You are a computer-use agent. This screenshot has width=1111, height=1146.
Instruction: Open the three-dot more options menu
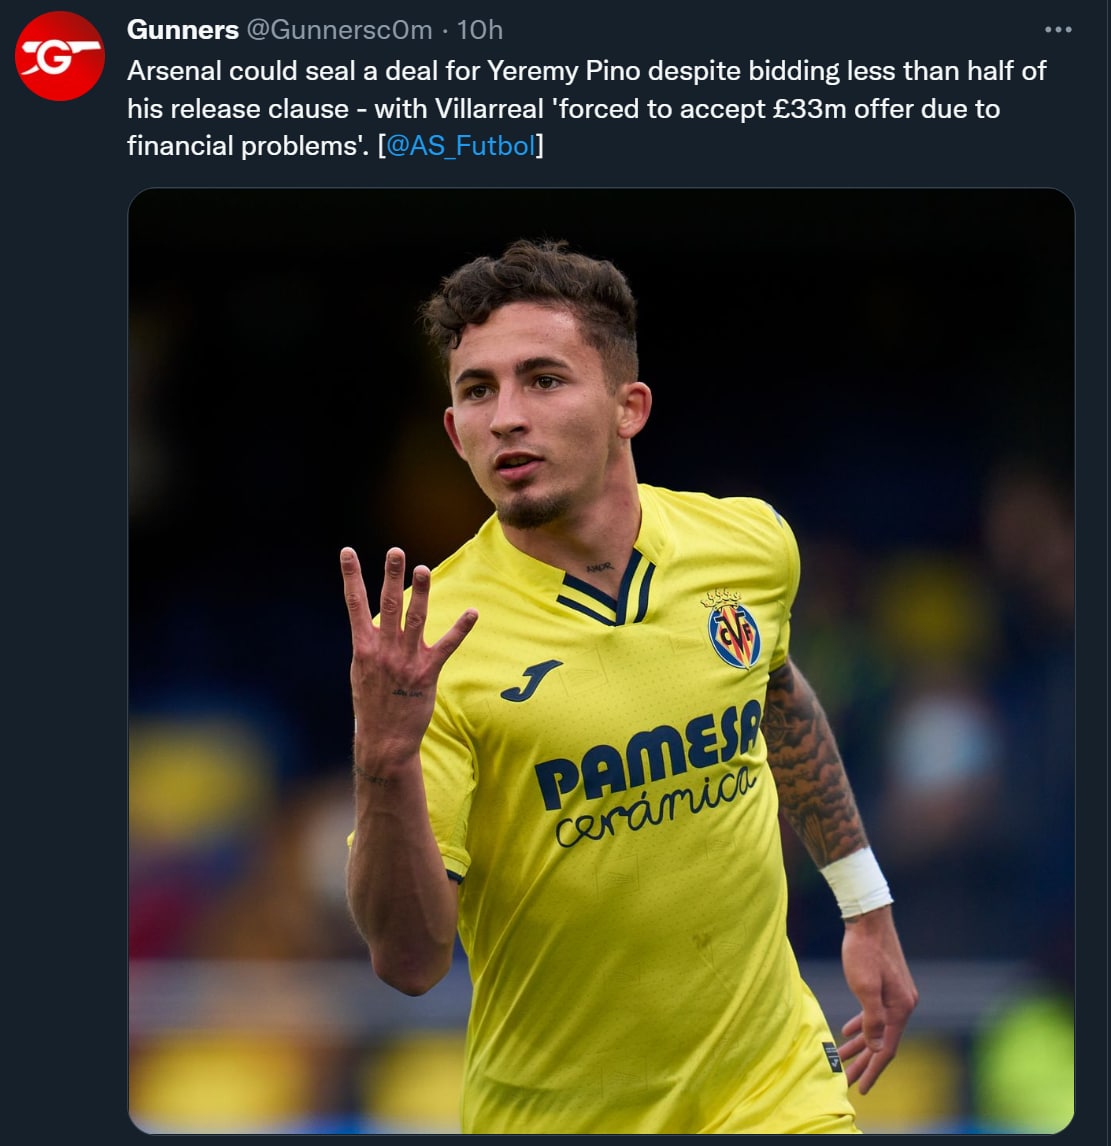click(x=1057, y=30)
